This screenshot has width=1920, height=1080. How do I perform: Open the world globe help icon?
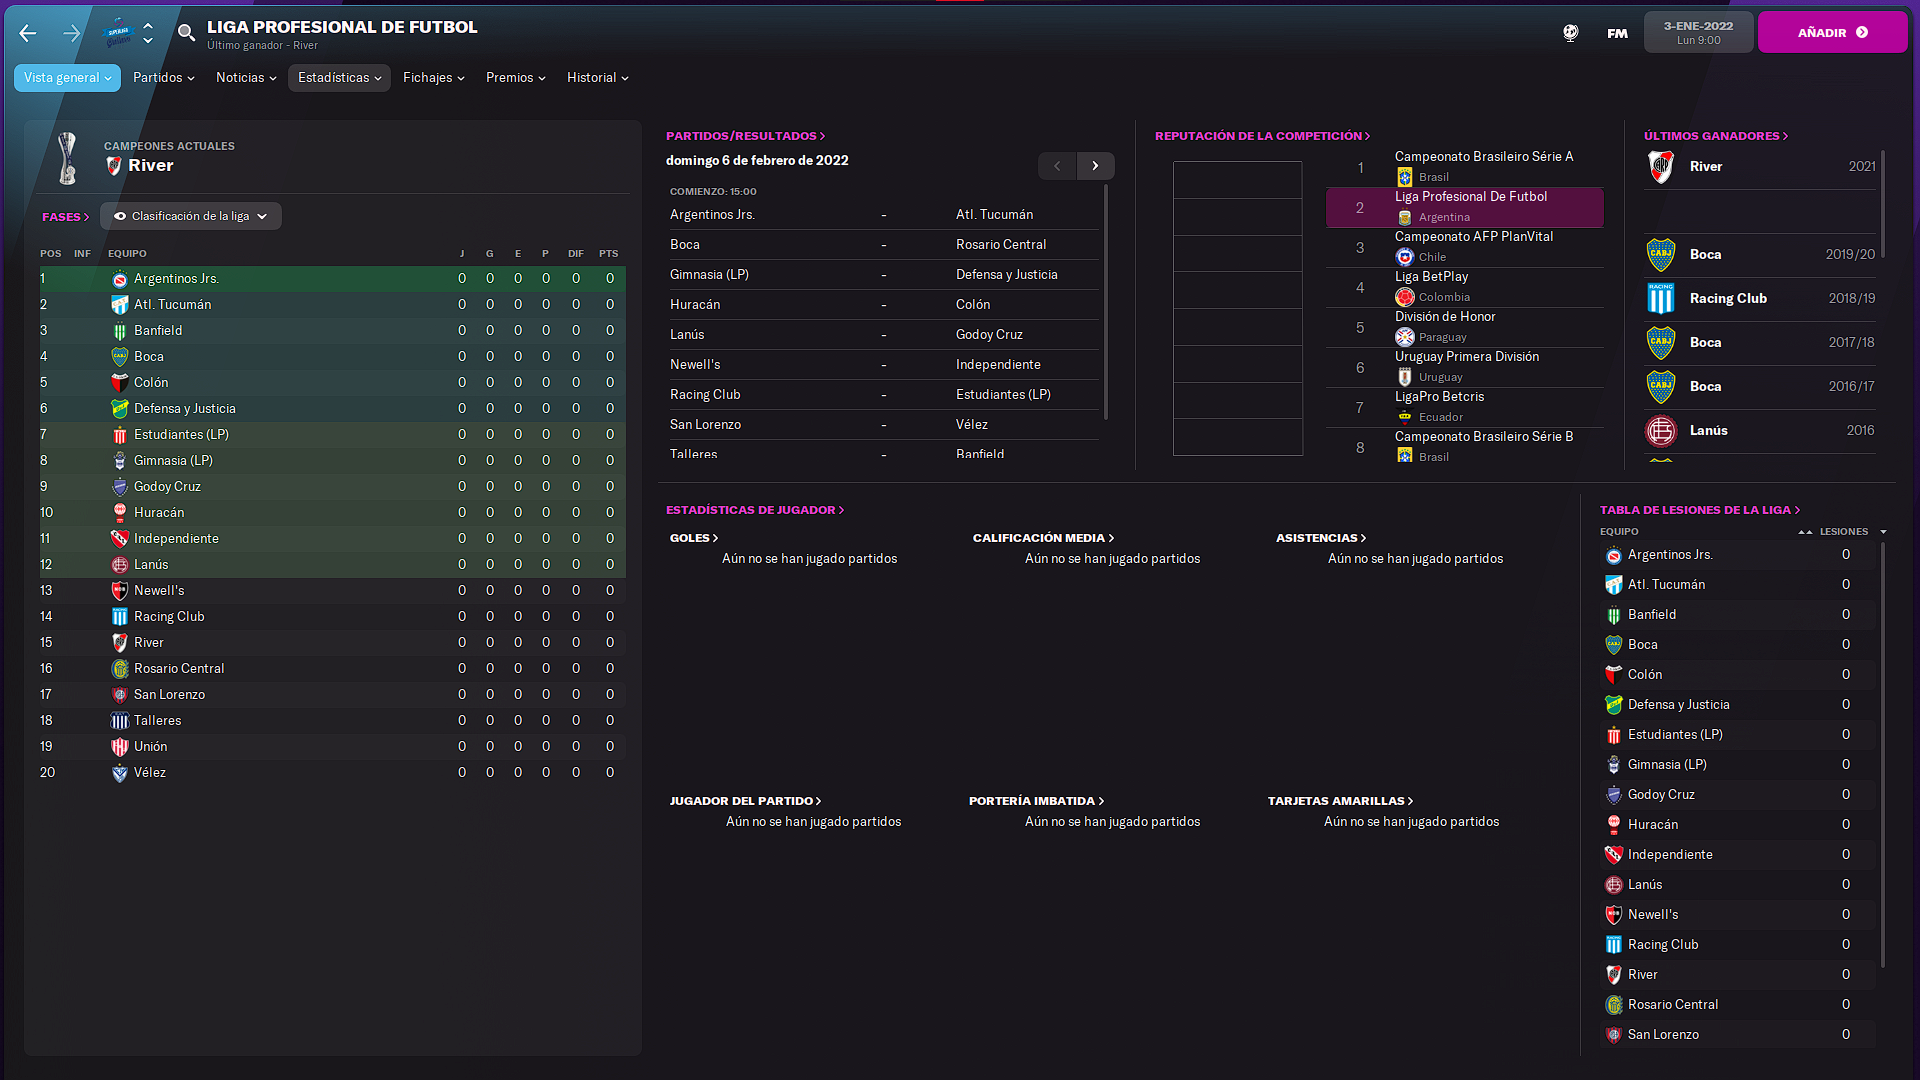click(1571, 33)
